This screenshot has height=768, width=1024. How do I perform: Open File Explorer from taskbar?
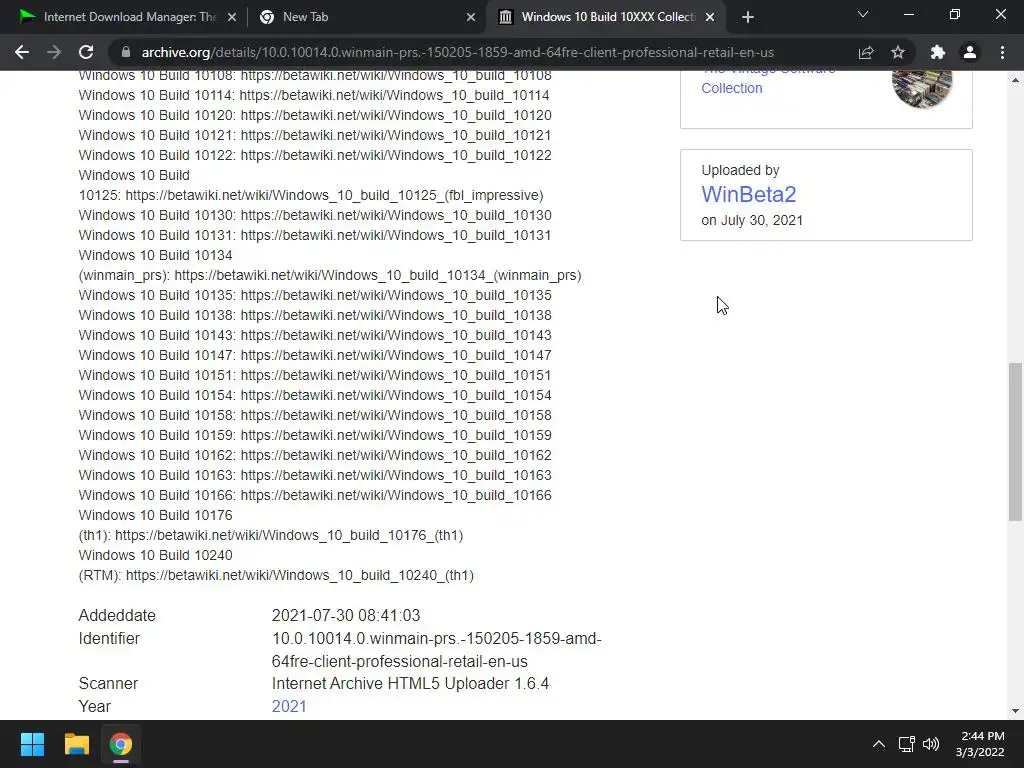[76, 744]
